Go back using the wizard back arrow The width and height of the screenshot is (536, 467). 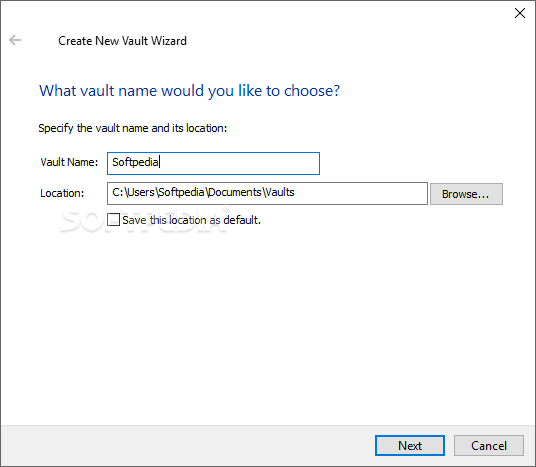[x=15, y=40]
